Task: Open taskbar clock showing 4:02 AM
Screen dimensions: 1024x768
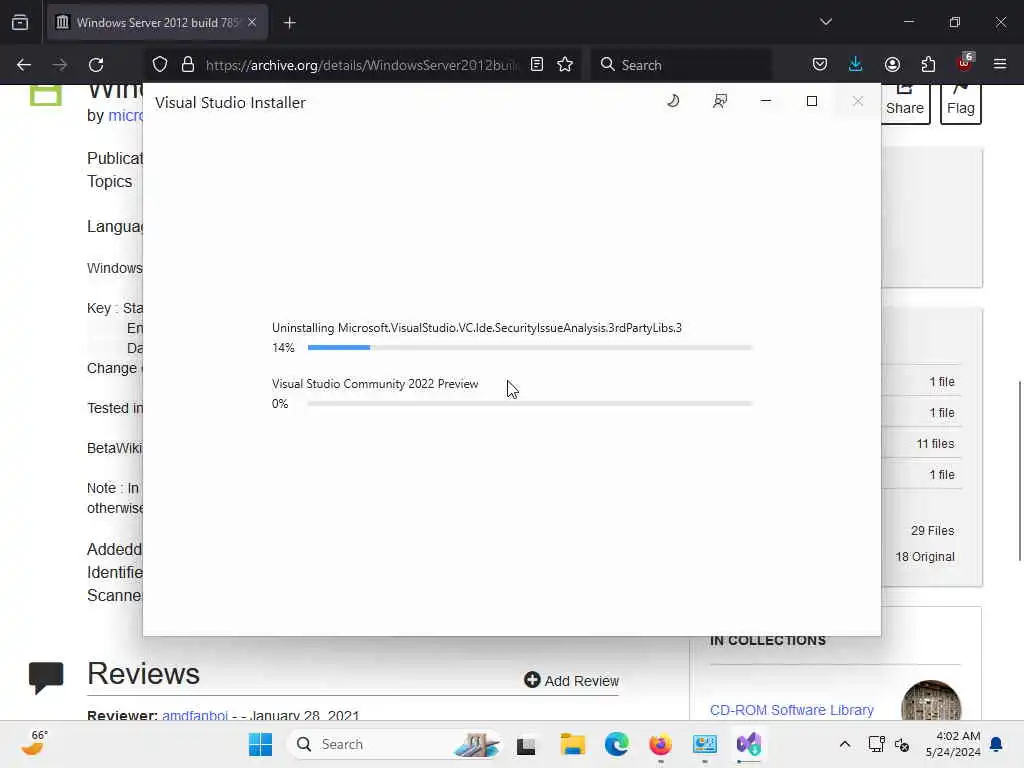Action: (x=952, y=744)
